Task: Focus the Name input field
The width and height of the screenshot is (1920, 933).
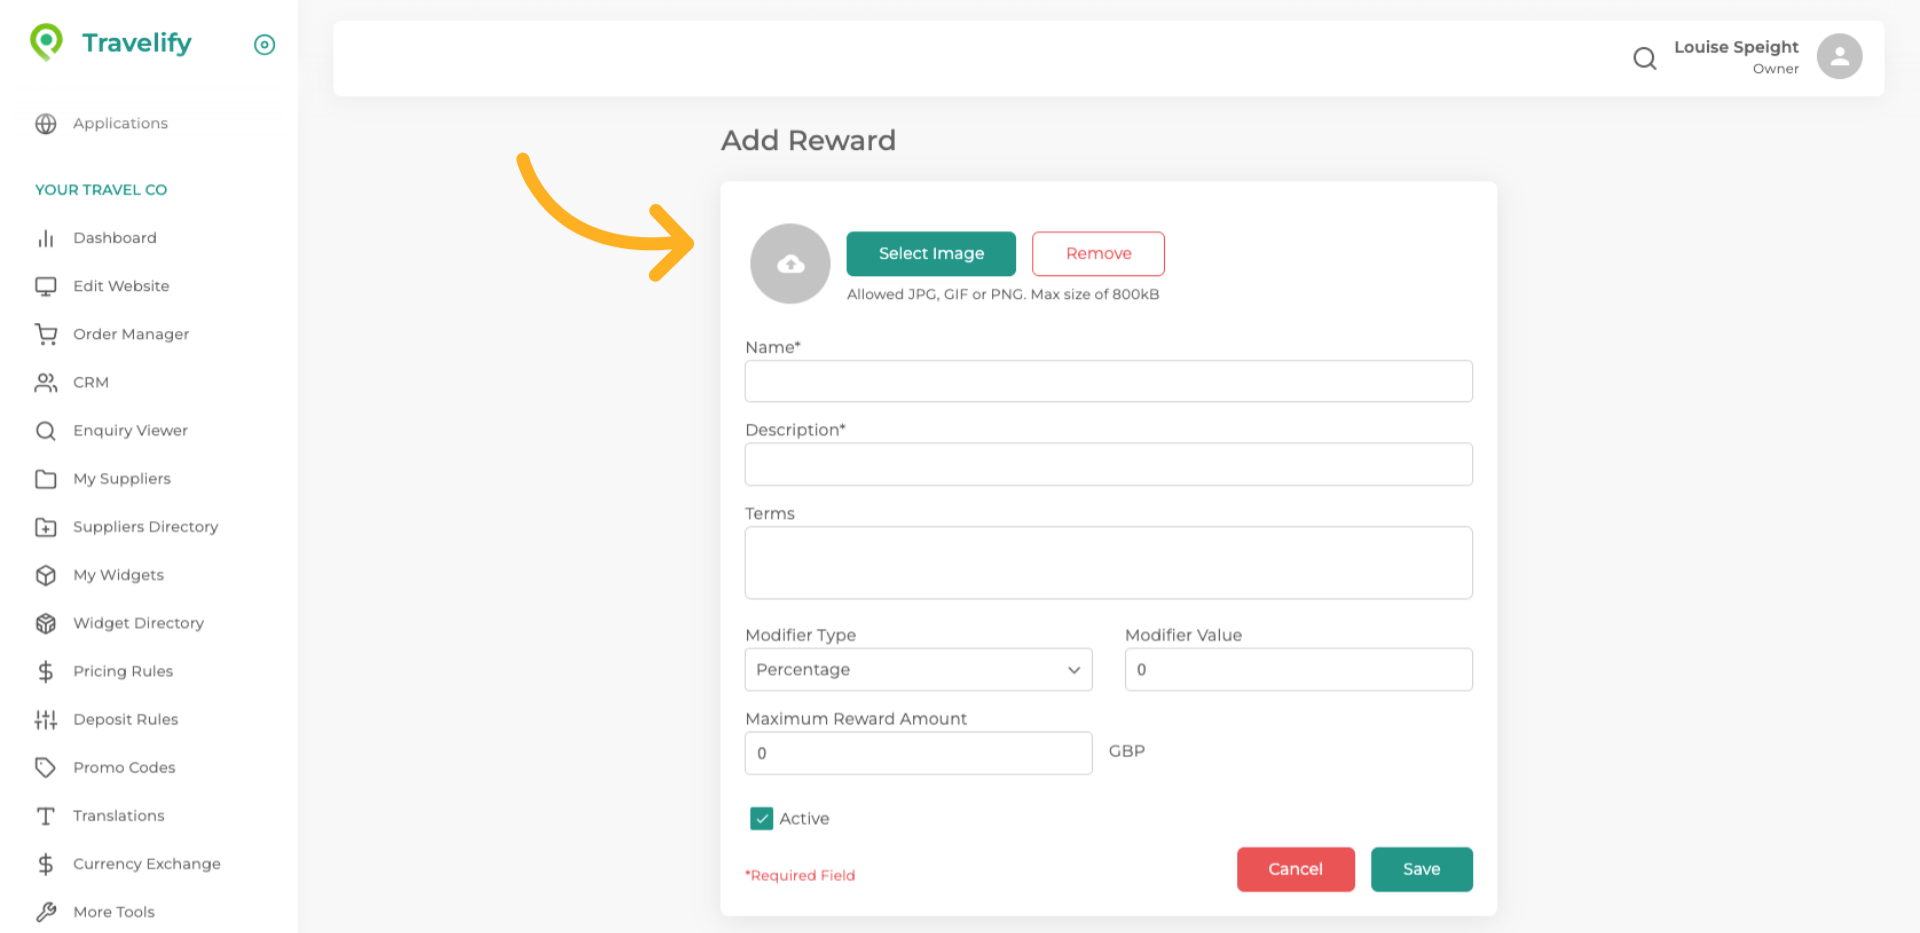Action: (1108, 381)
